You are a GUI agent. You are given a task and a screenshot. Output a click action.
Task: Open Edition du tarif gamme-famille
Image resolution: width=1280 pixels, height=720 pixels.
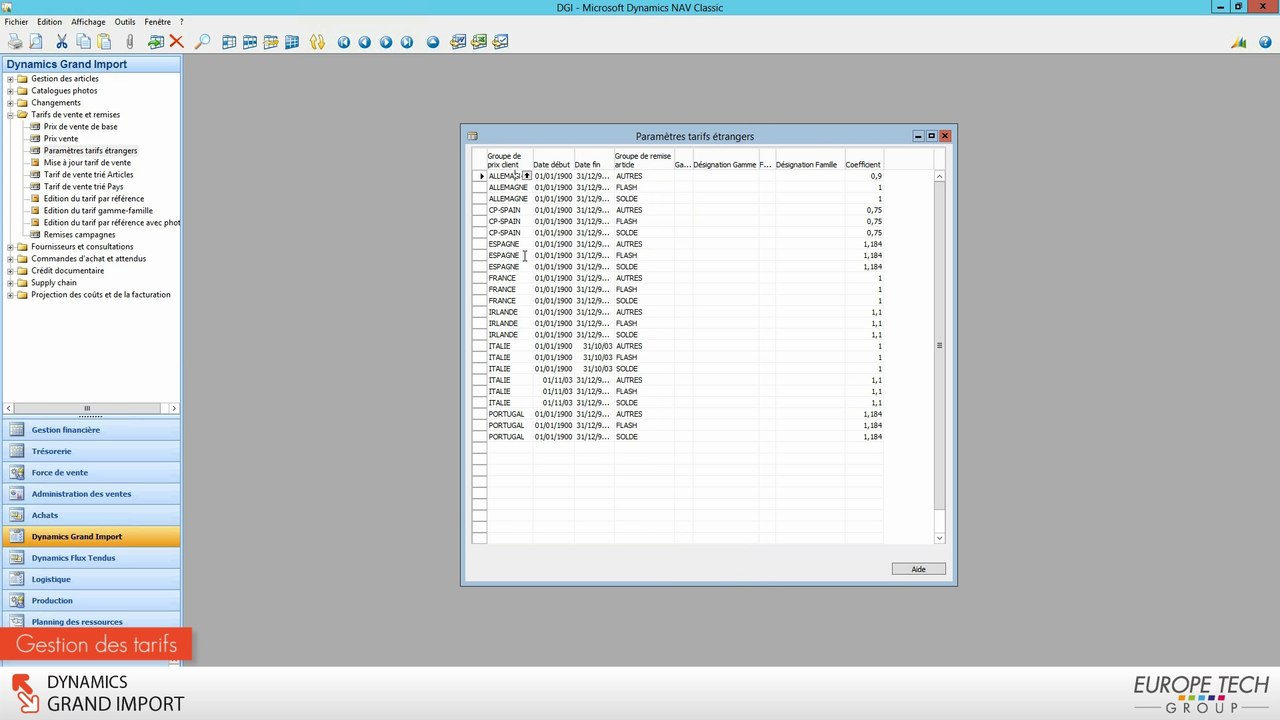tap(98, 211)
